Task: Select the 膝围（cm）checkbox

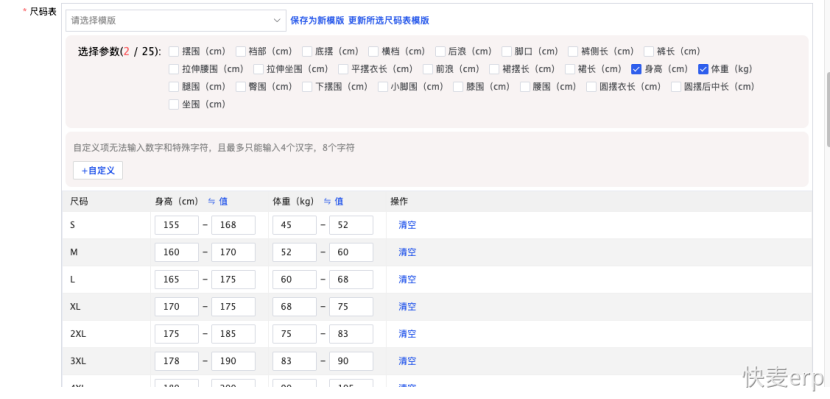Action: [x=458, y=87]
